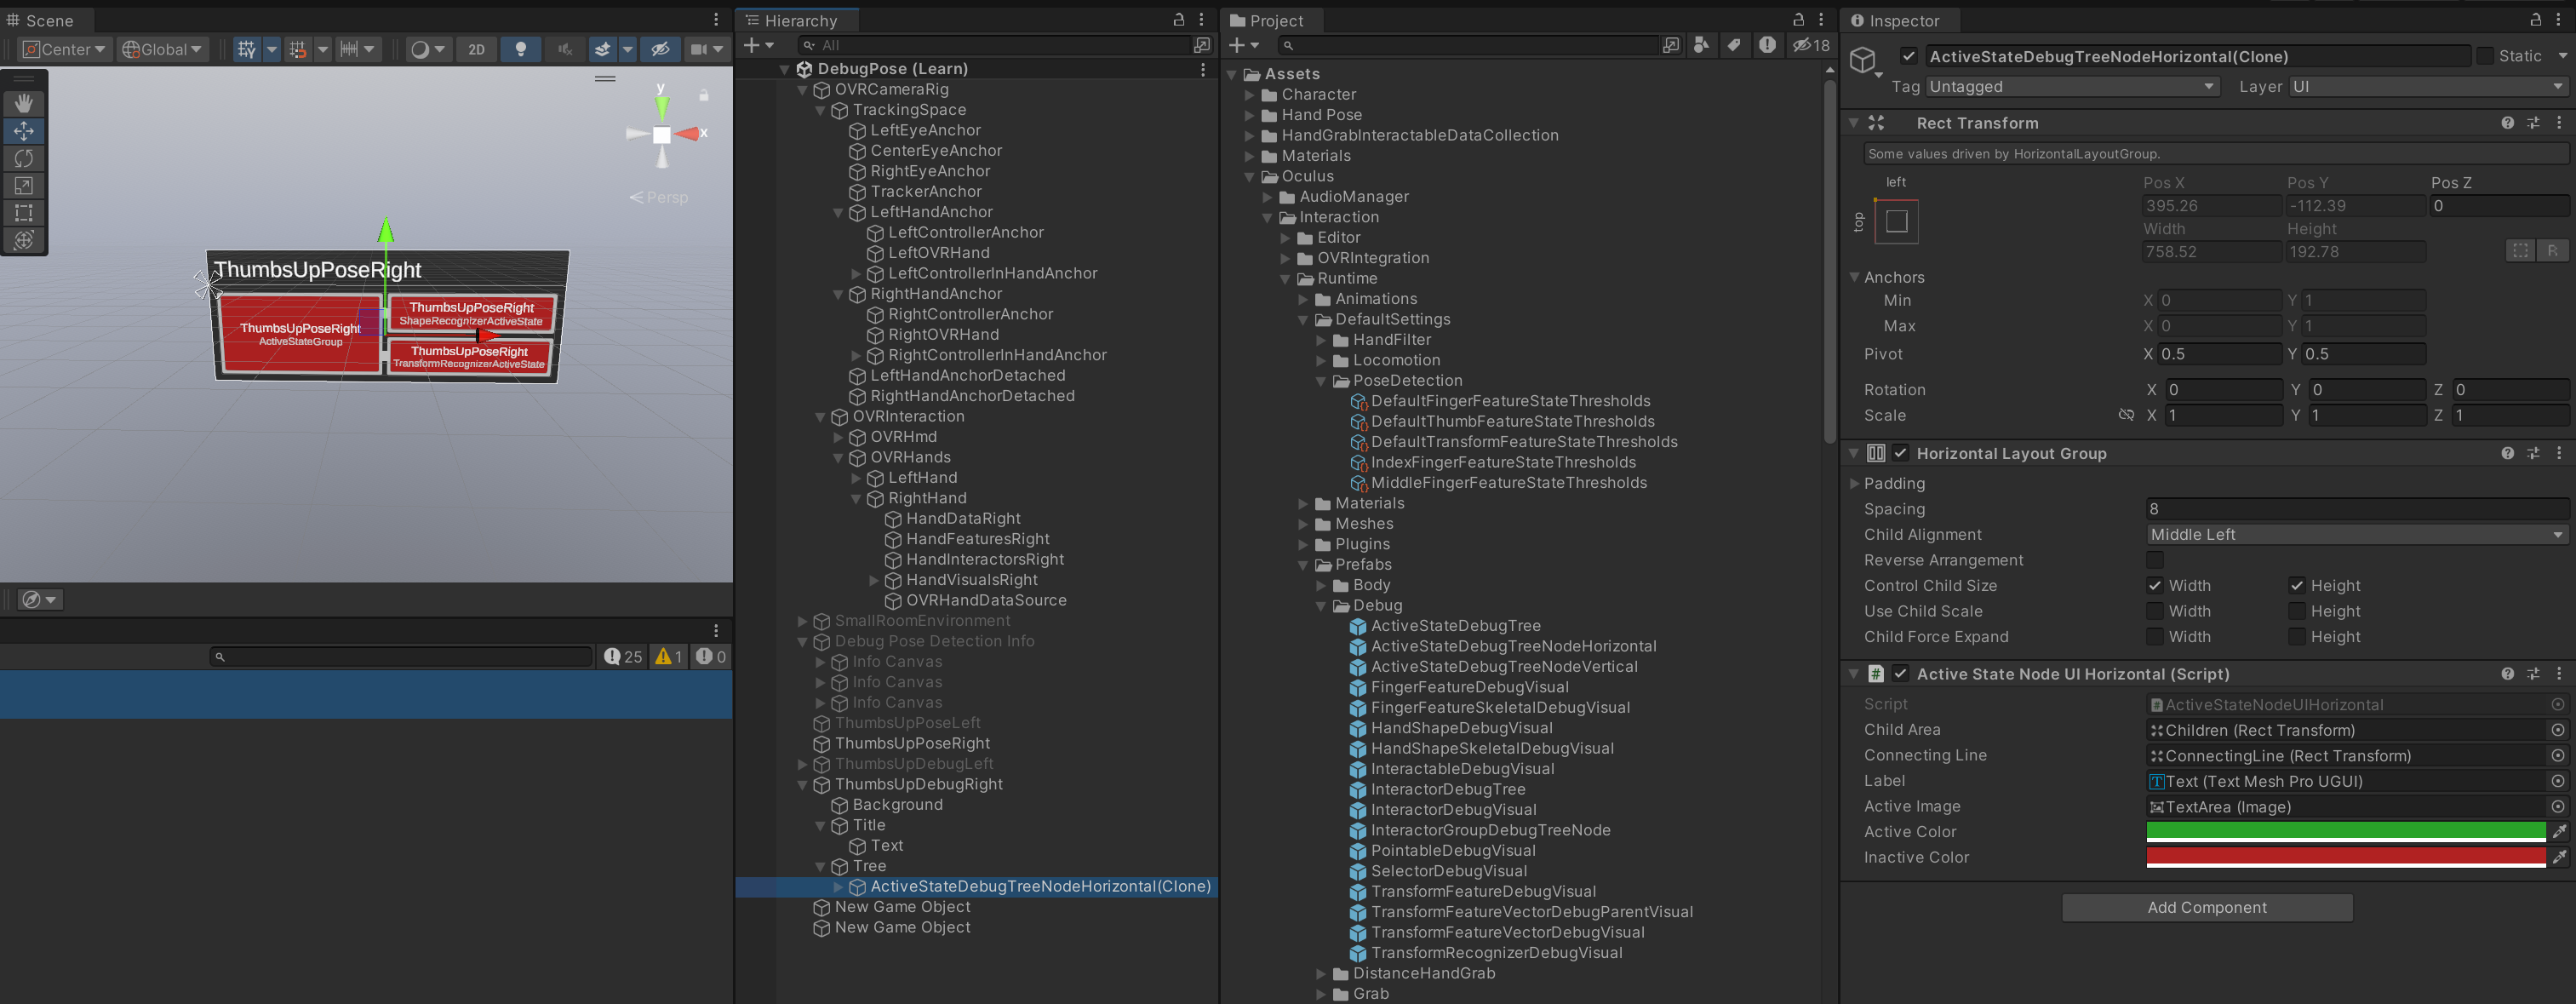Click the Add Component button
The image size is (2576, 1004).
pos(2206,907)
